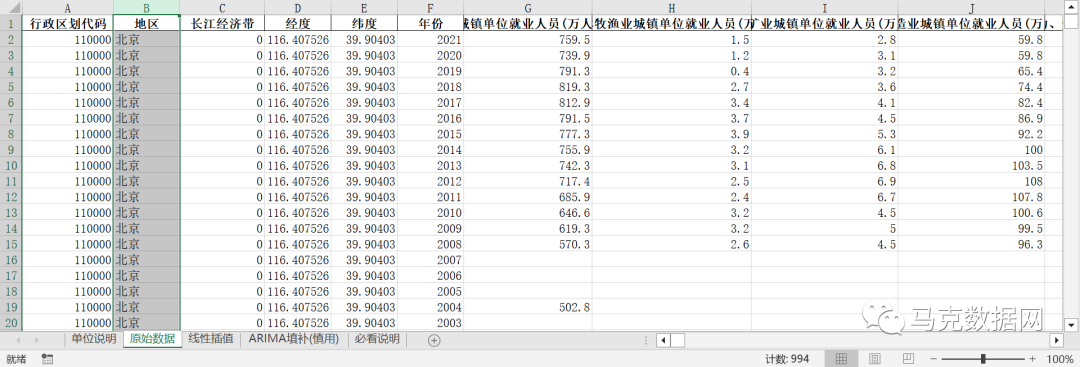Select row 1 header
Image resolution: width=1080 pixels, height=367 pixels.
[x=11, y=23]
